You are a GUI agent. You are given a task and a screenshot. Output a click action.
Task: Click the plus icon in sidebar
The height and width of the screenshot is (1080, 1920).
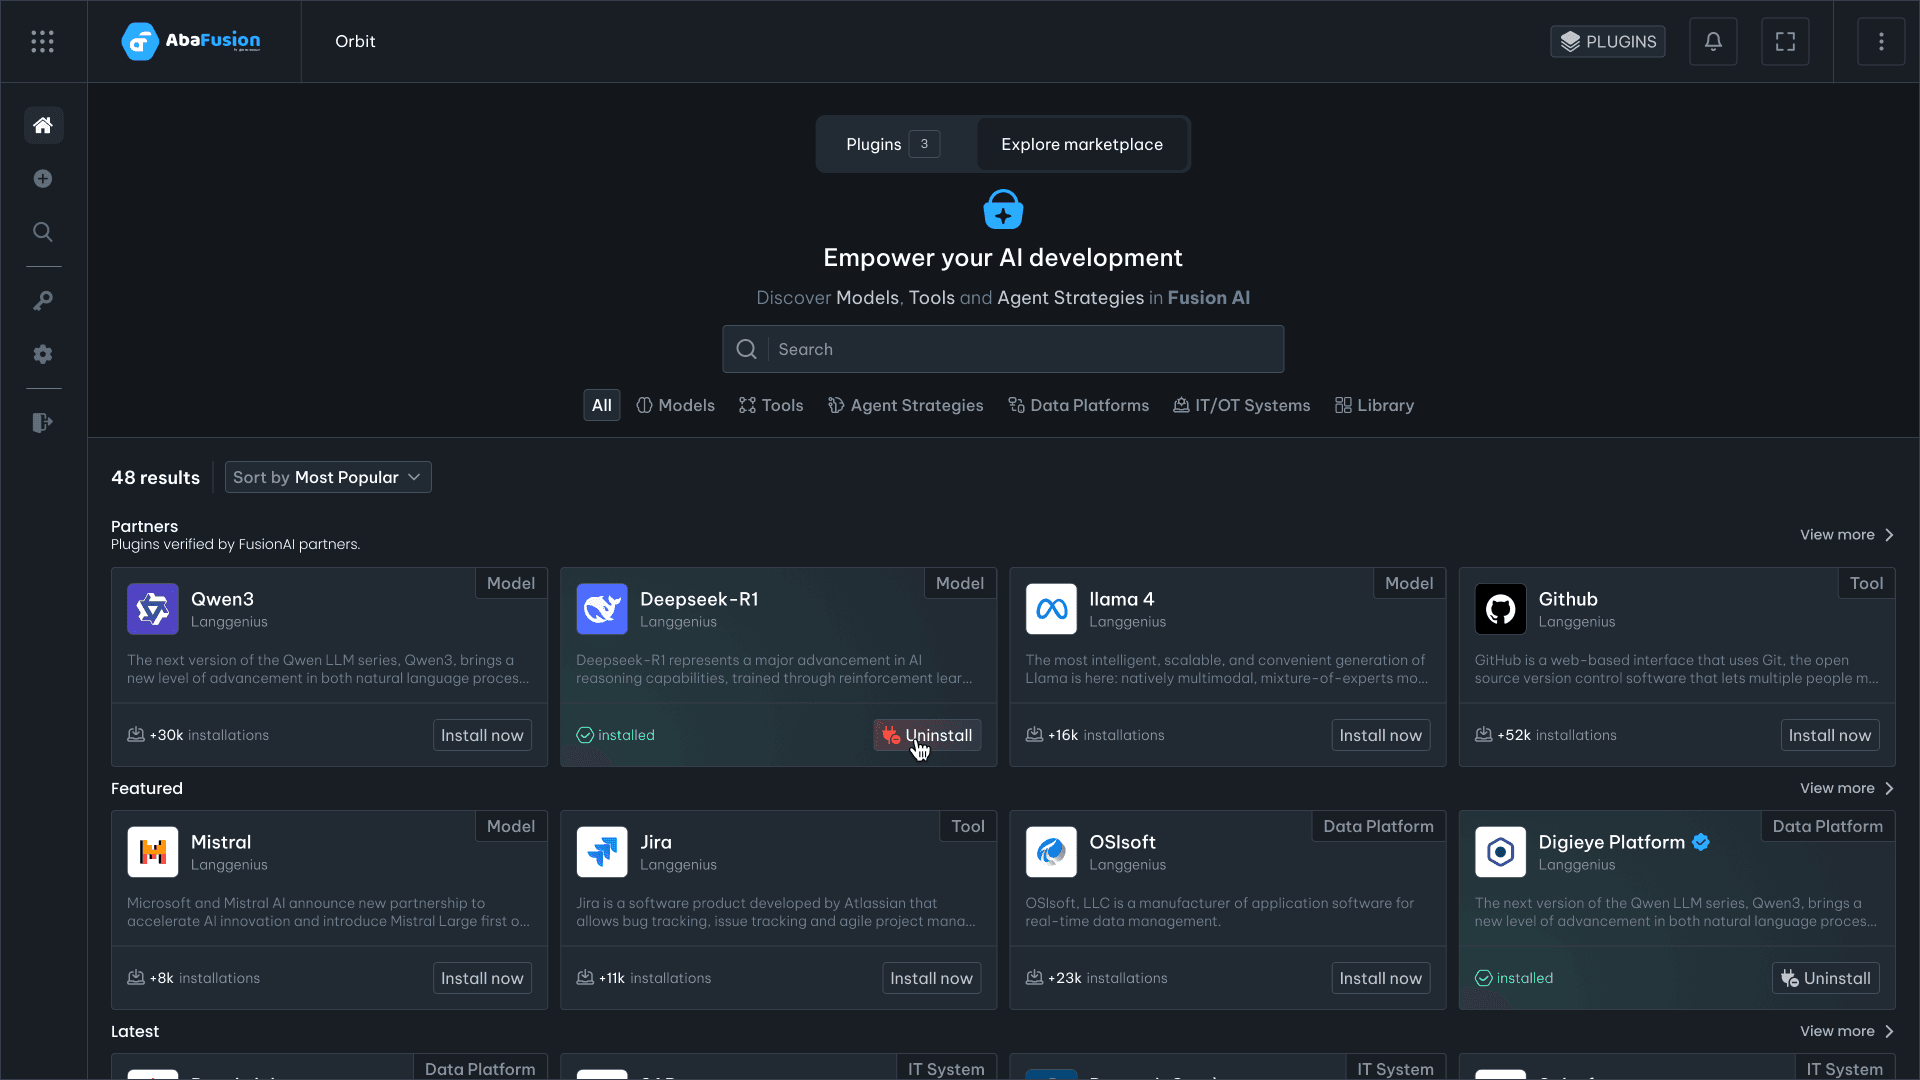coord(43,179)
